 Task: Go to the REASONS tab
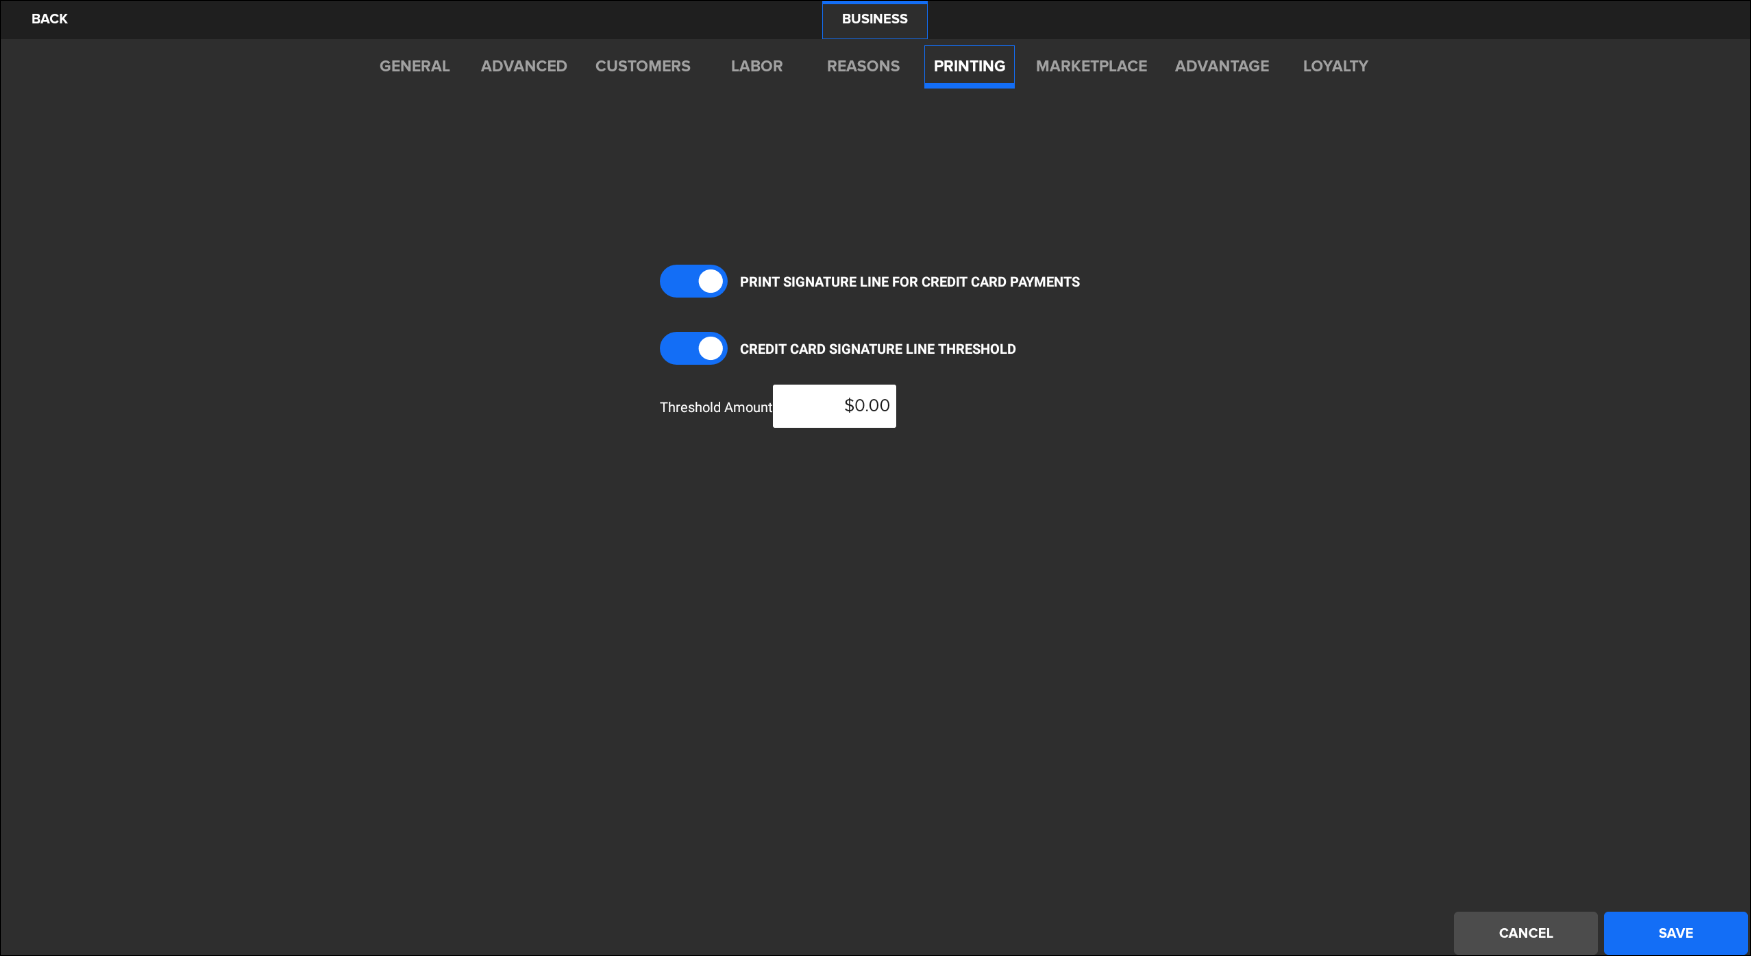pos(862,66)
